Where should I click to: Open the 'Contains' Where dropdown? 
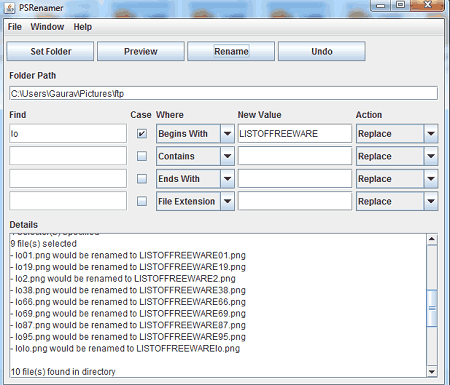pos(195,156)
